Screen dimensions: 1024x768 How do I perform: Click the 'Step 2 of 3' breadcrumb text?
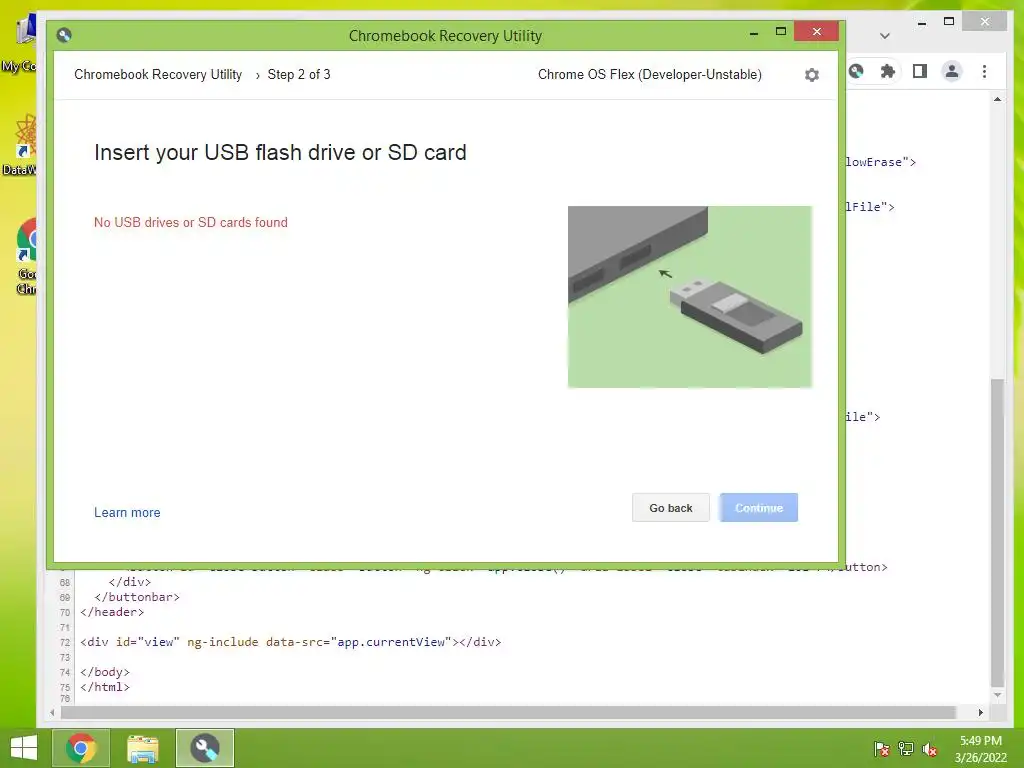(x=298, y=74)
